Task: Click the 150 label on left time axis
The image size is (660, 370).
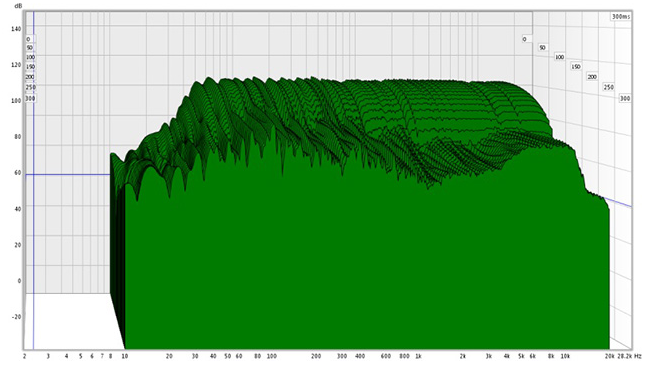Action: pyautogui.click(x=30, y=67)
